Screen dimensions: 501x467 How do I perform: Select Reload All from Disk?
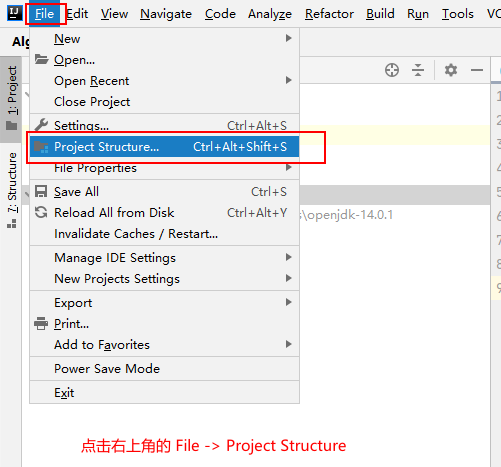tap(164, 213)
